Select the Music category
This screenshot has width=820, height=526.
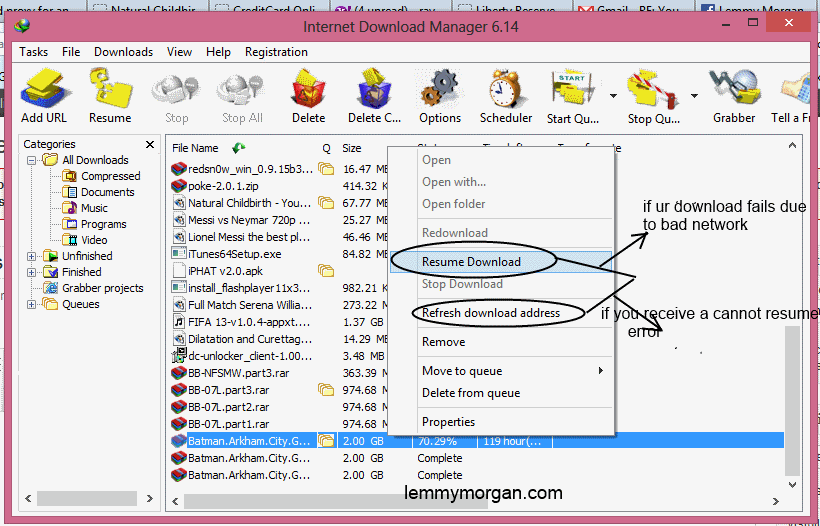click(94, 208)
